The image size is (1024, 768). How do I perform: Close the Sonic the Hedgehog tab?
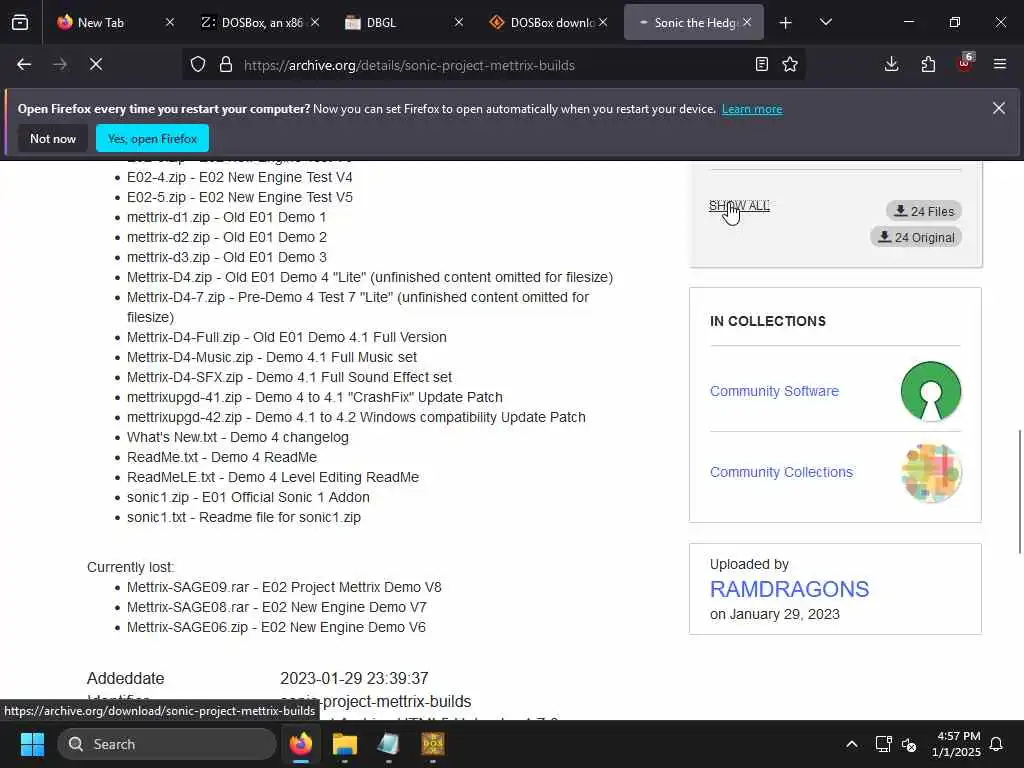[x=747, y=23]
